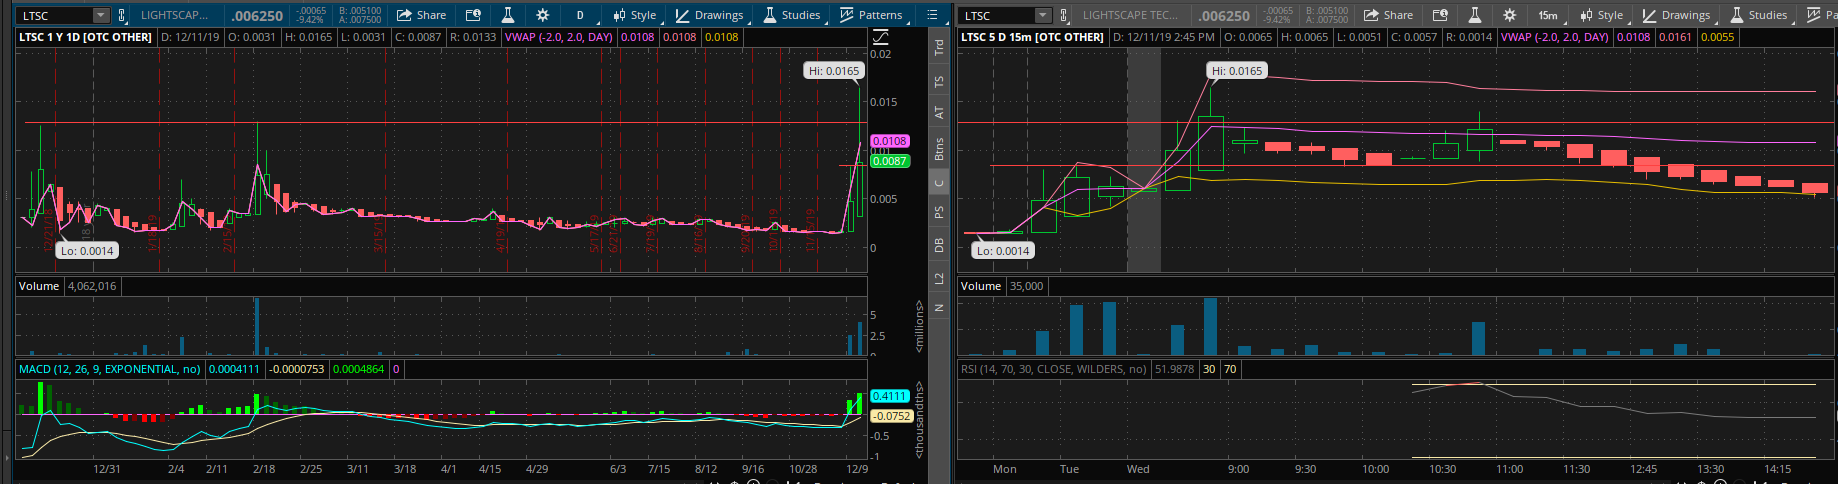Viewport: 1838px width, 484px height.
Task: Open left chart settings gear
Action: tap(542, 15)
